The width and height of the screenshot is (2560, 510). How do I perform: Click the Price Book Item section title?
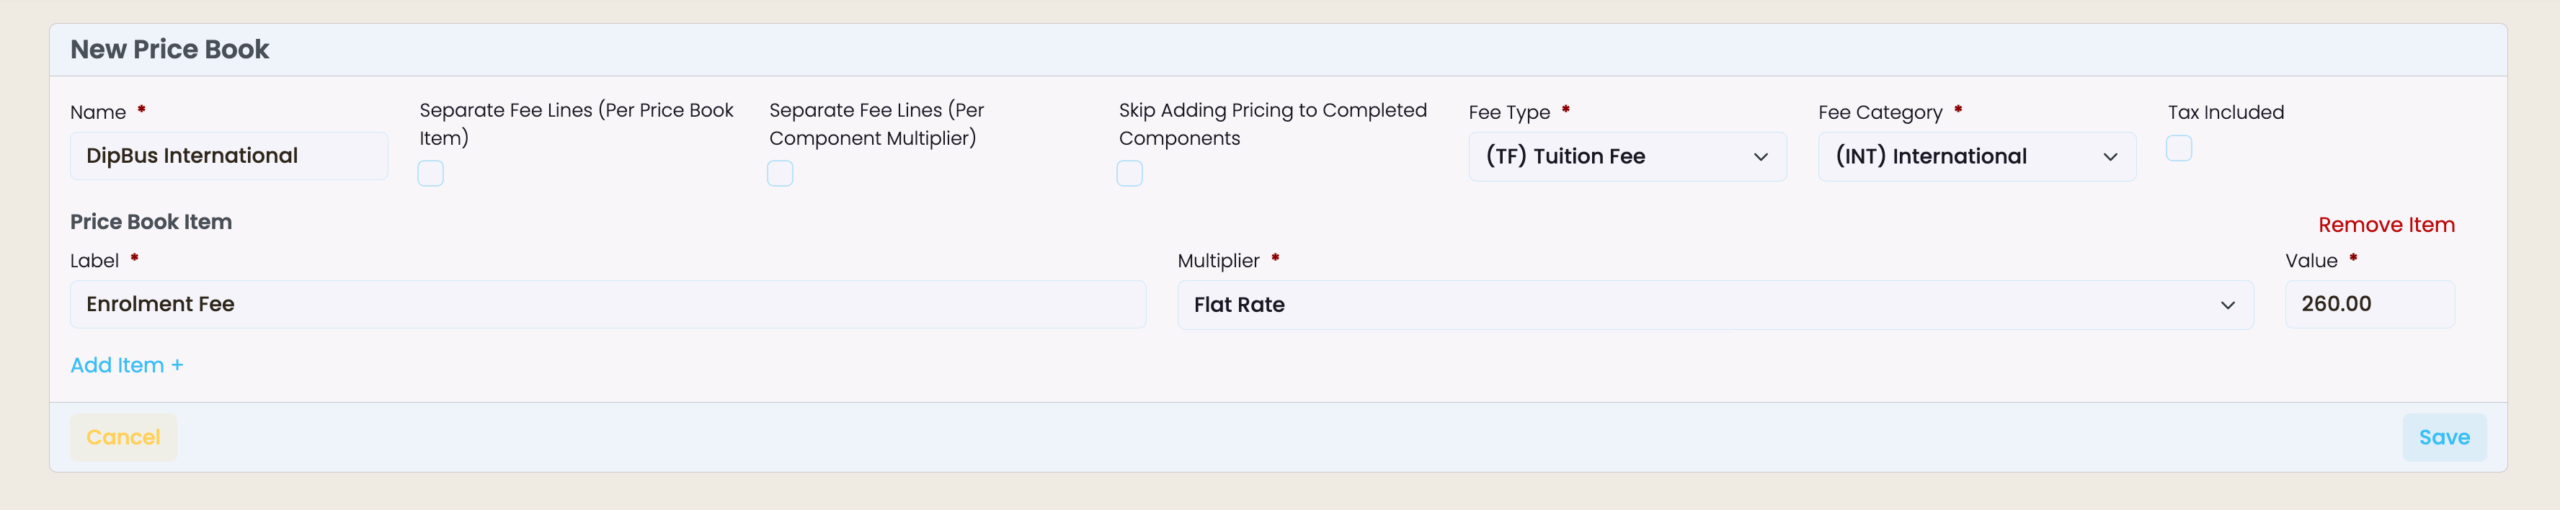tap(151, 222)
